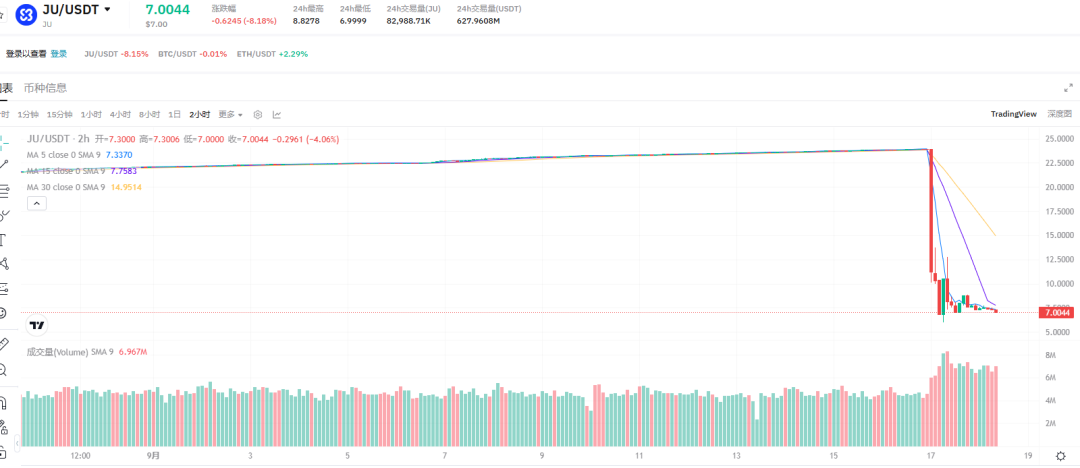1080x468 pixels.
Task: Click the TradingView logo badge on the chart
Action: [x=37, y=326]
